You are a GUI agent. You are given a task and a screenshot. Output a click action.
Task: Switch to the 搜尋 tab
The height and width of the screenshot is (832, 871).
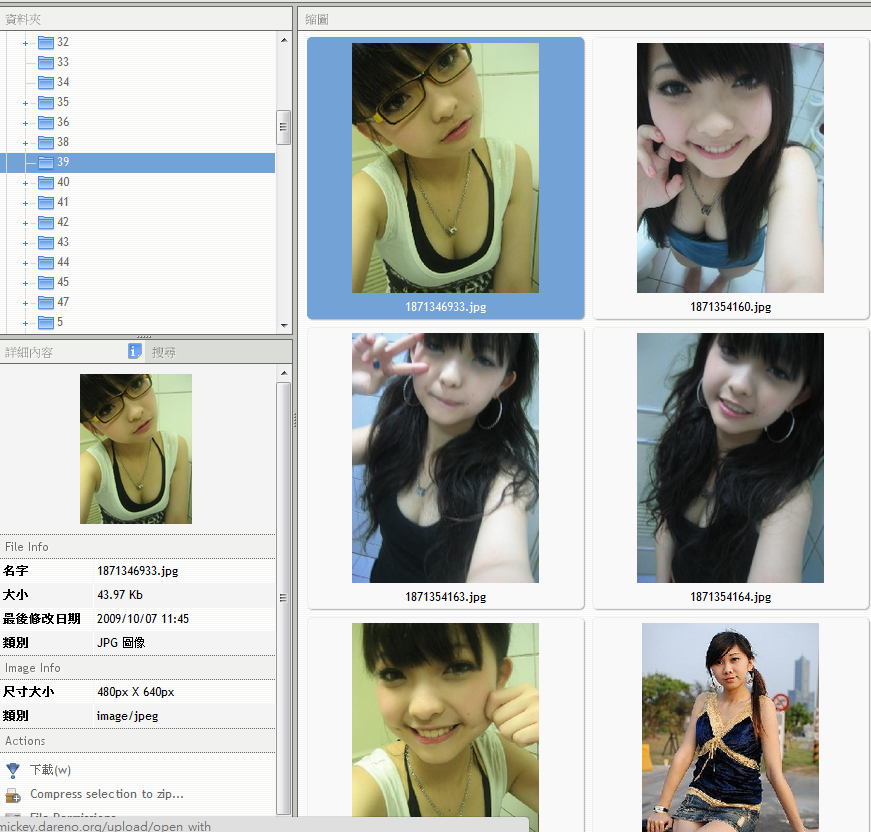click(x=164, y=352)
